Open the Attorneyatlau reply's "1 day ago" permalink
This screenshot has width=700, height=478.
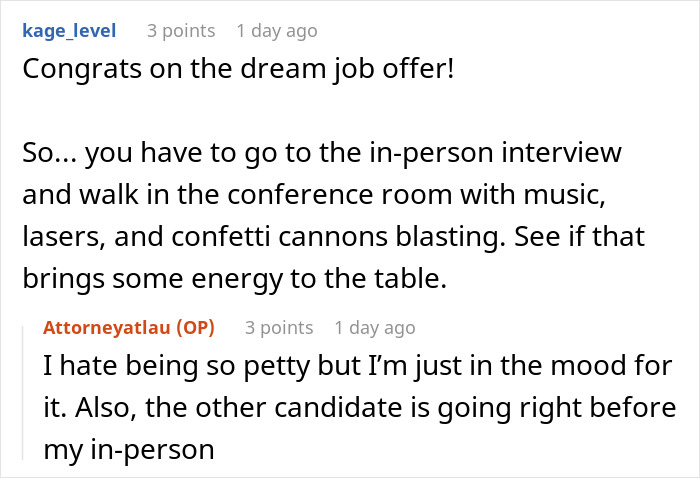[375, 328]
